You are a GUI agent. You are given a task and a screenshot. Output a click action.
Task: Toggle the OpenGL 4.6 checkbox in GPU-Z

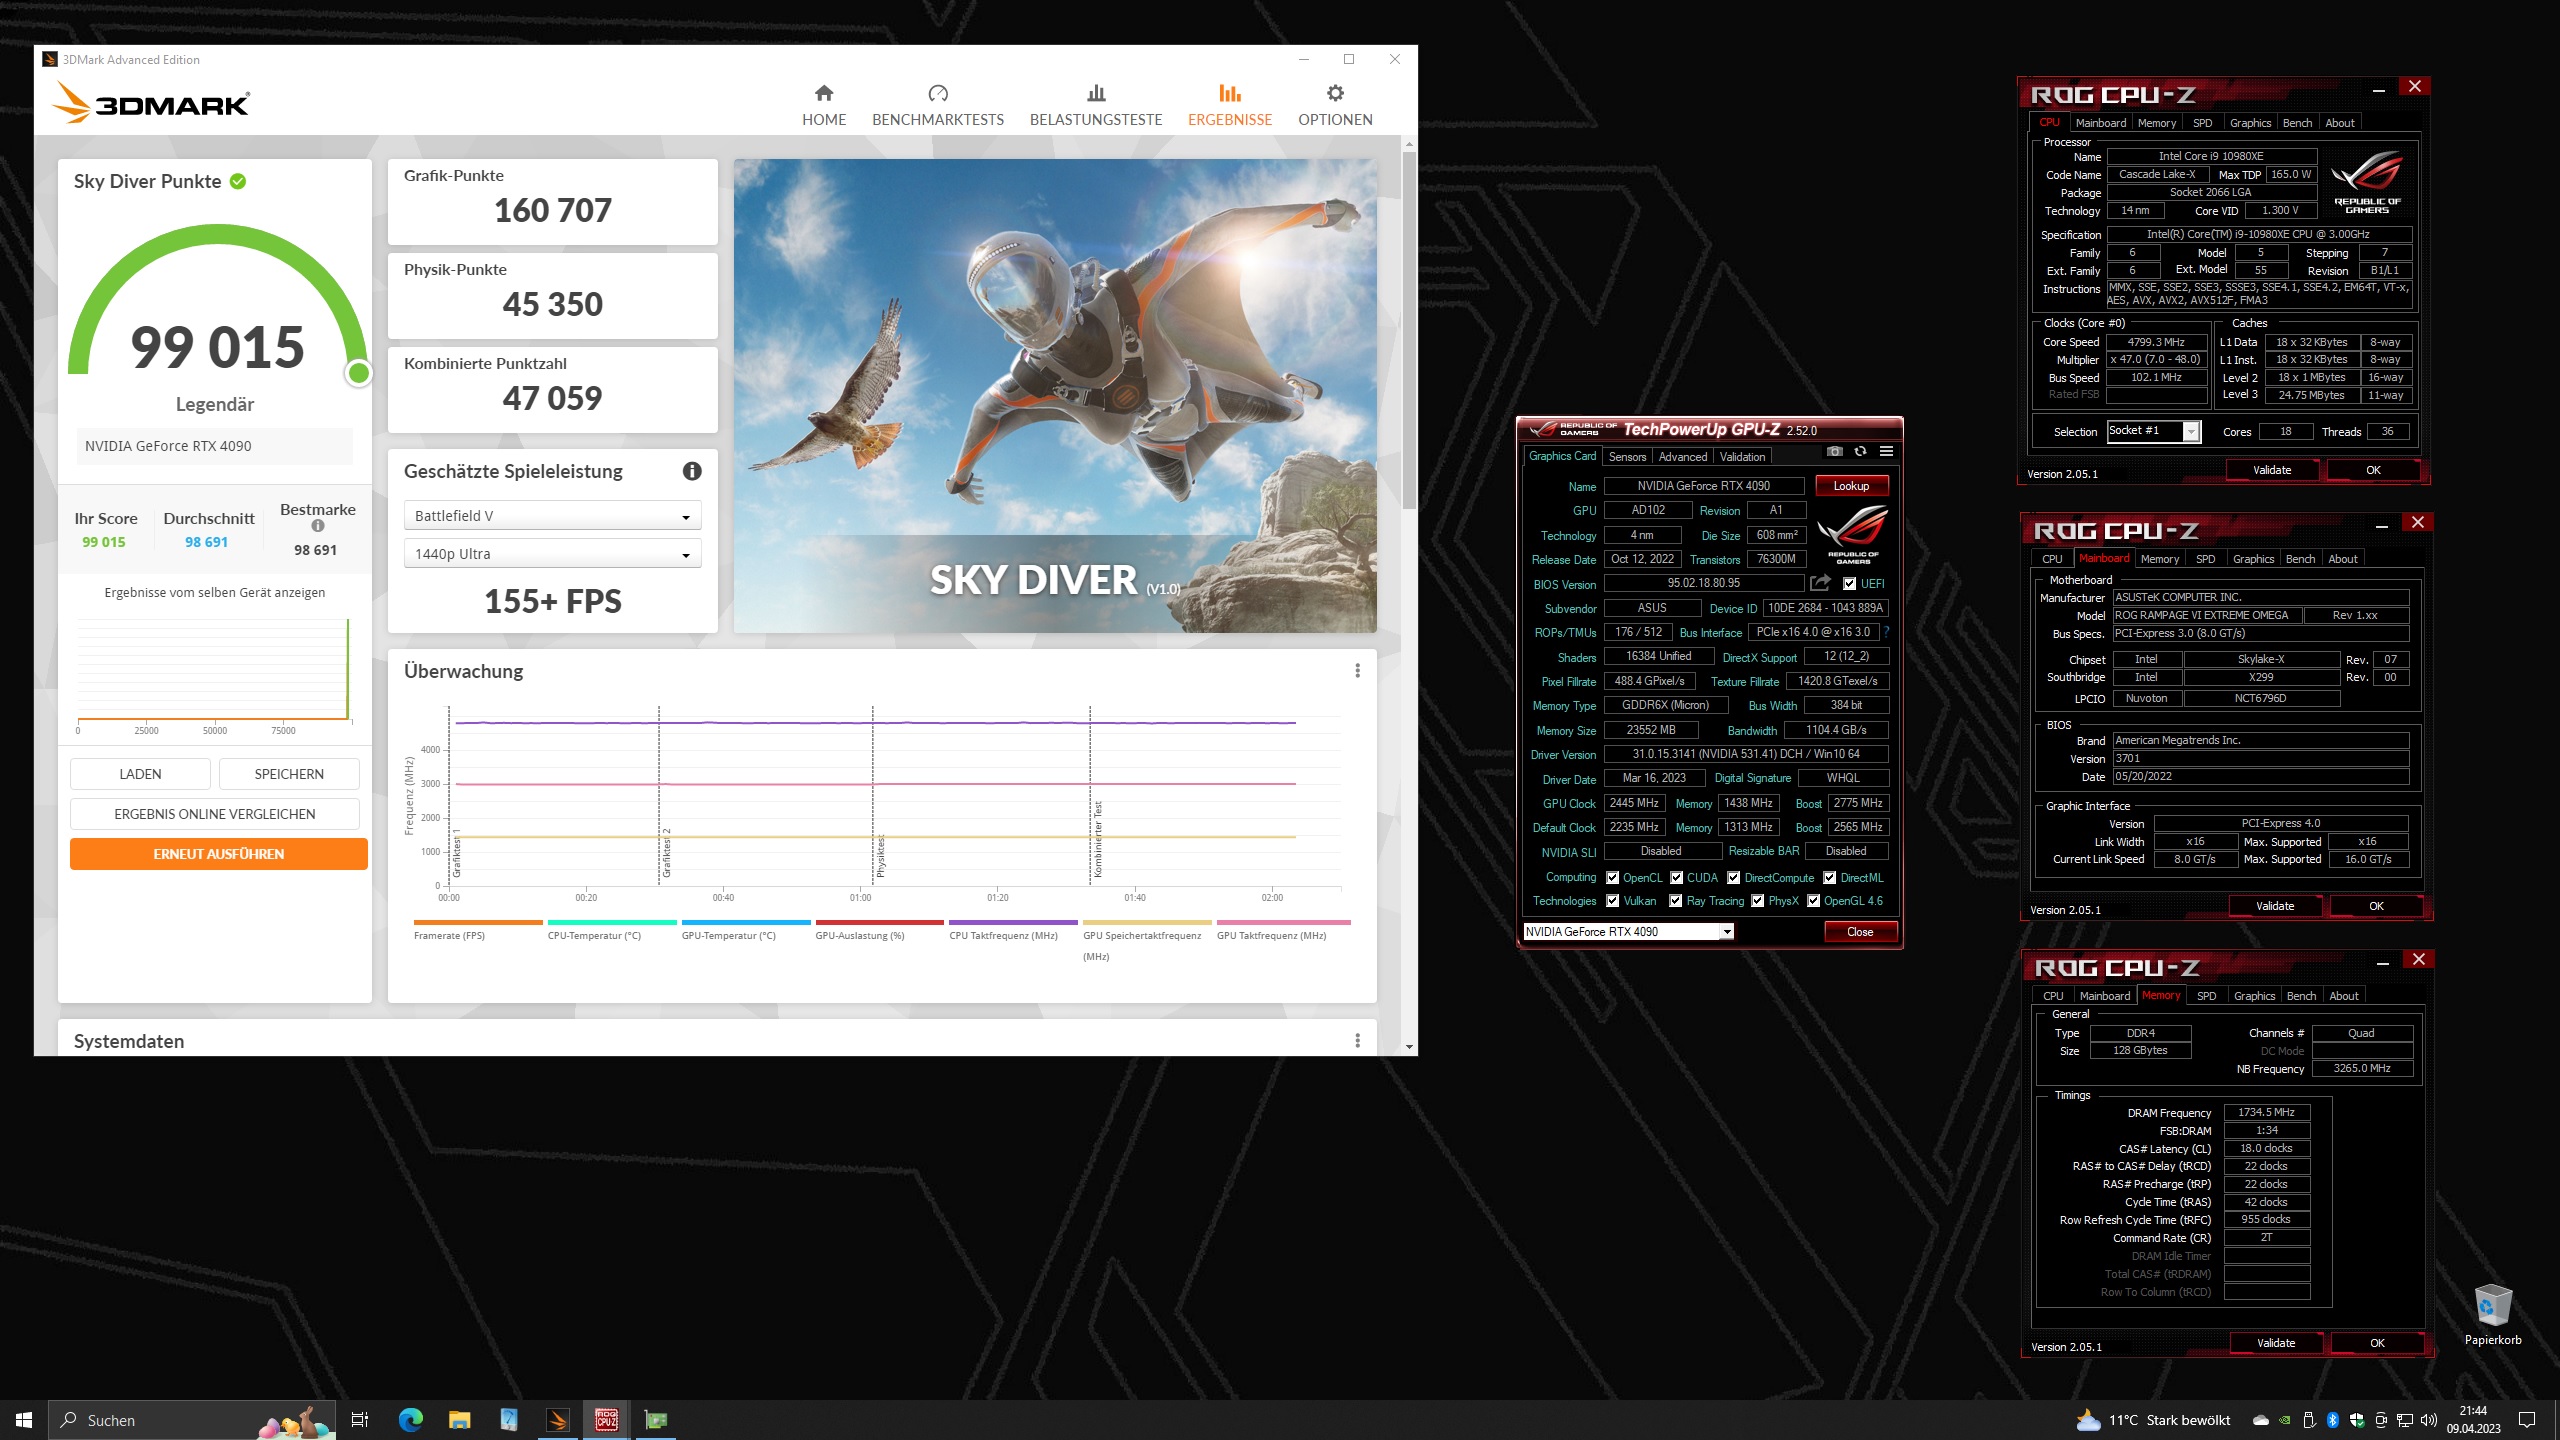(x=1813, y=901)
